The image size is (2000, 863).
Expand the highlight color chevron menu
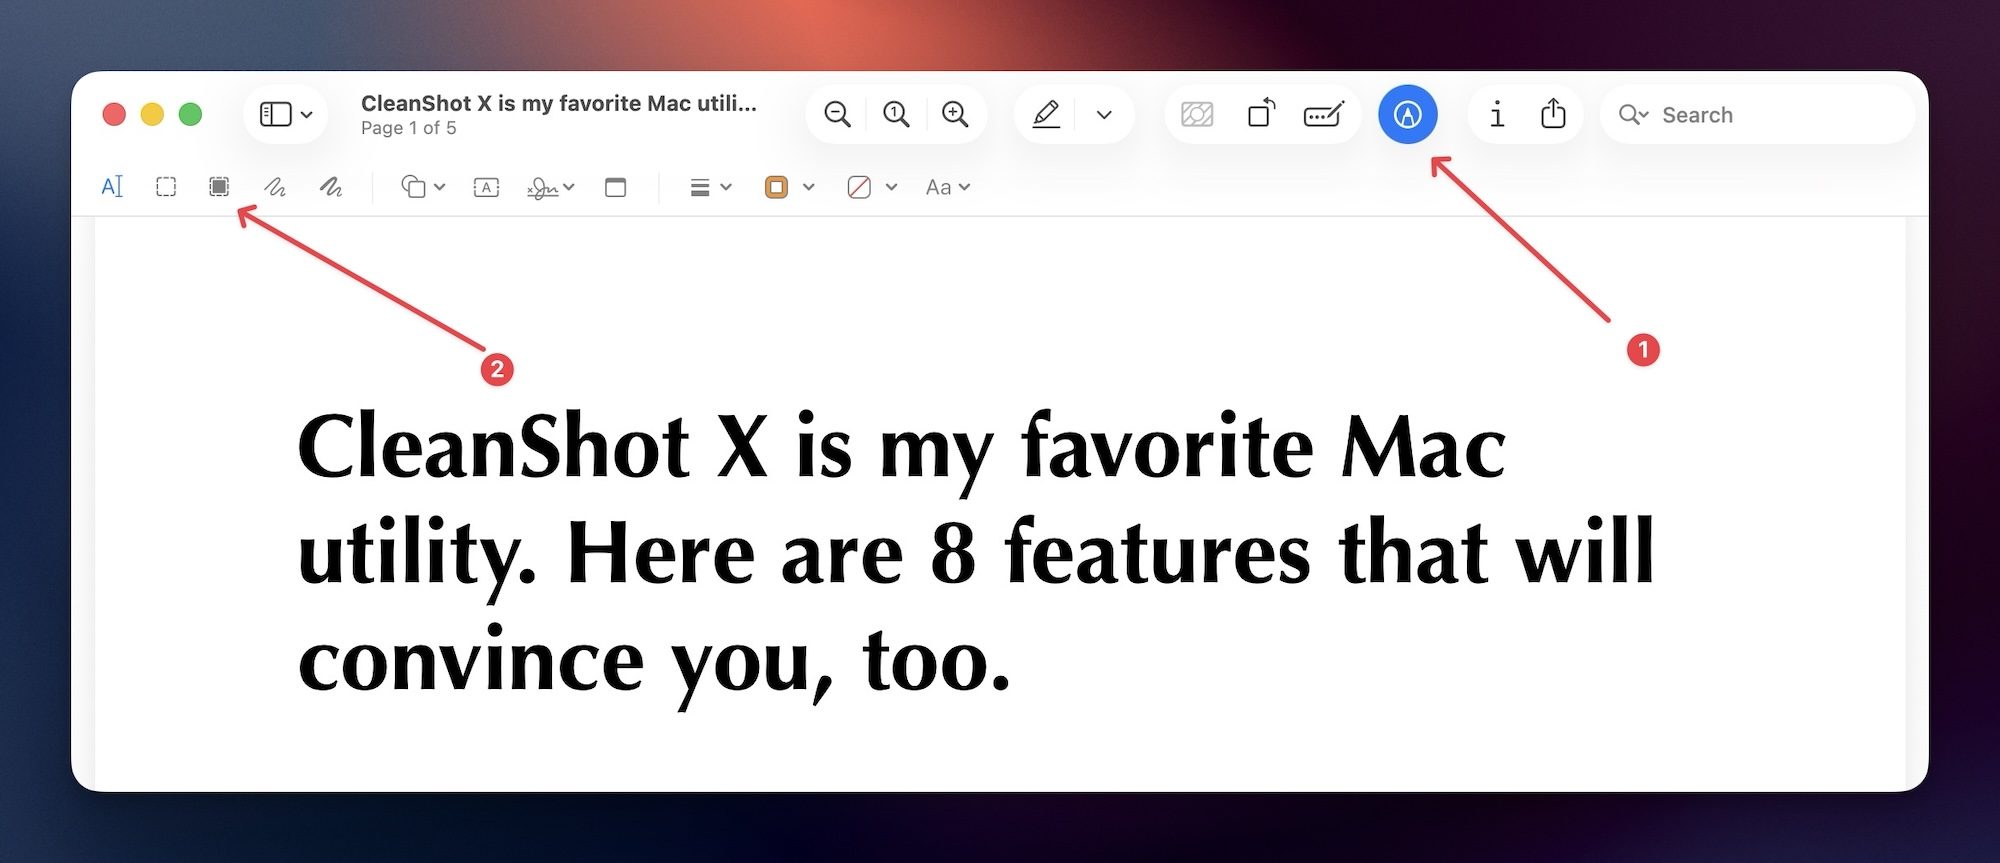click(1104, 115)
